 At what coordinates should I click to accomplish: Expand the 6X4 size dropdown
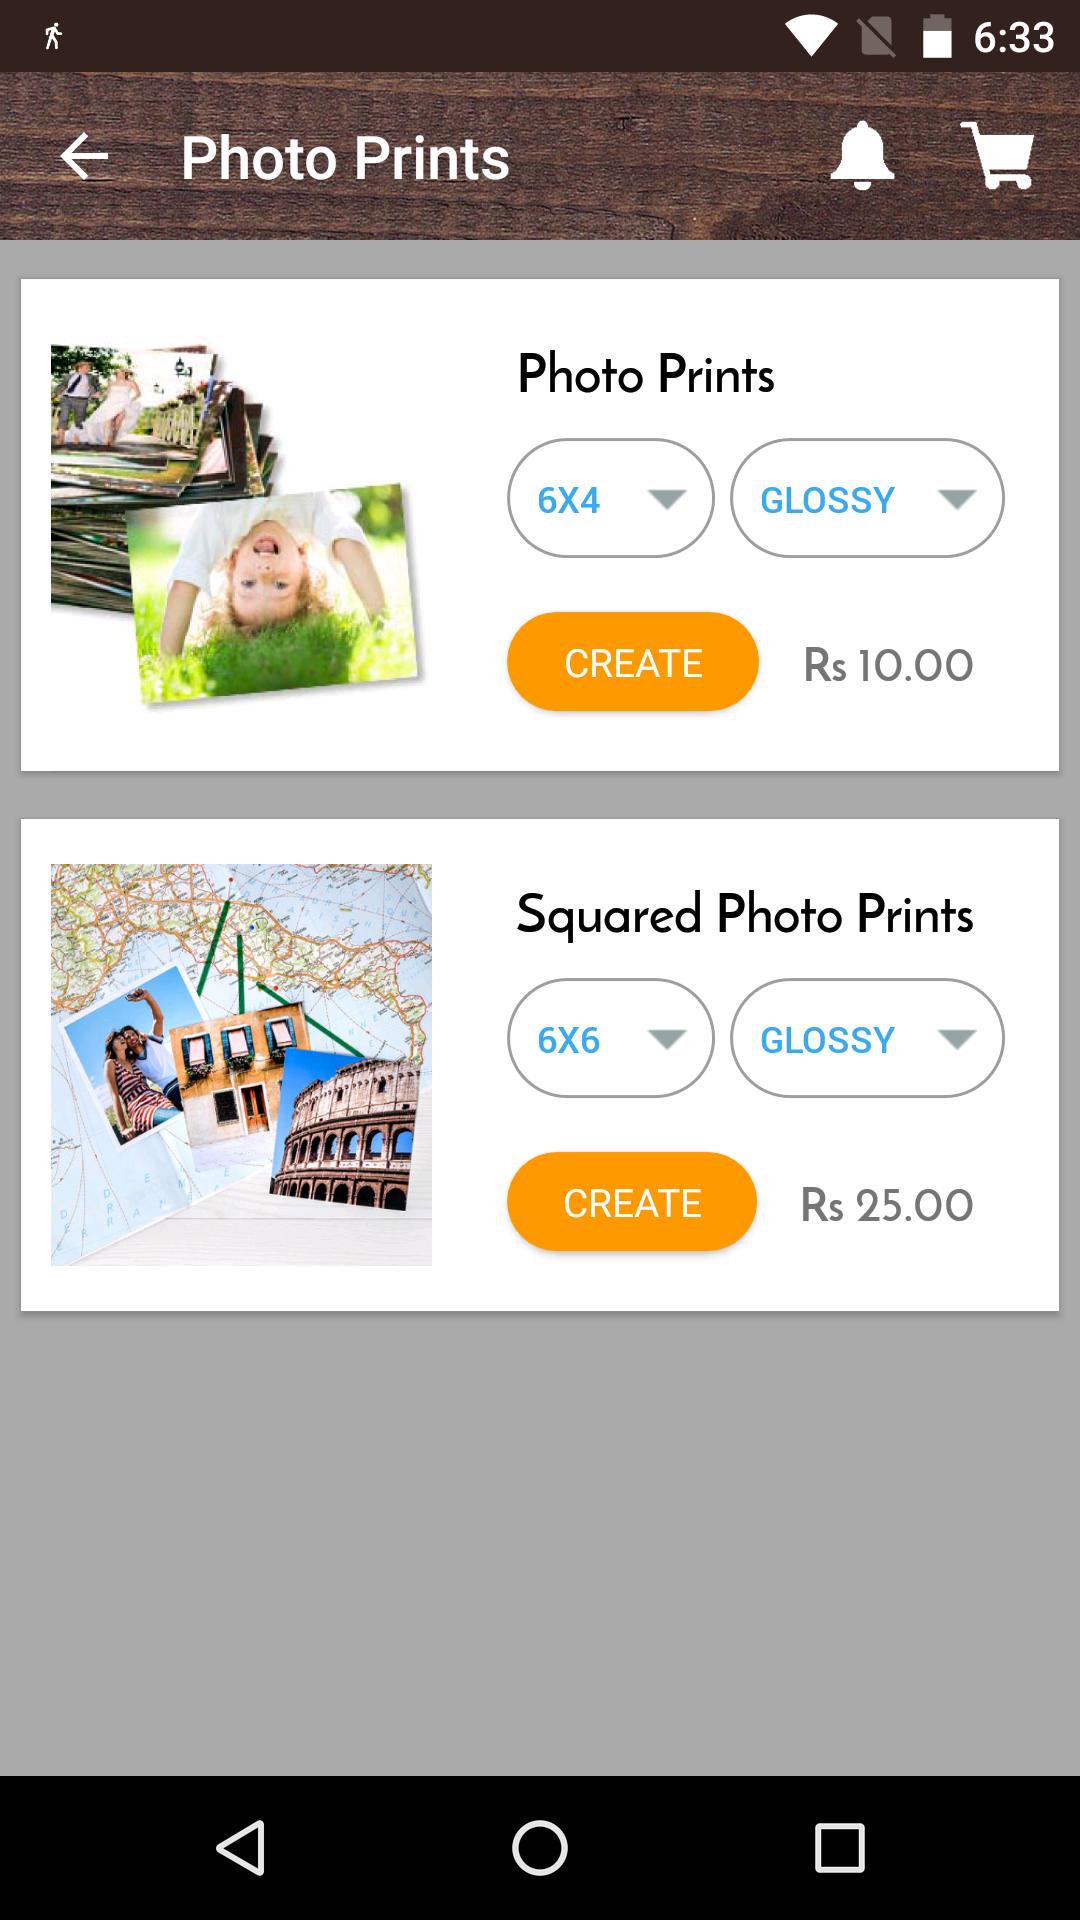611,498
